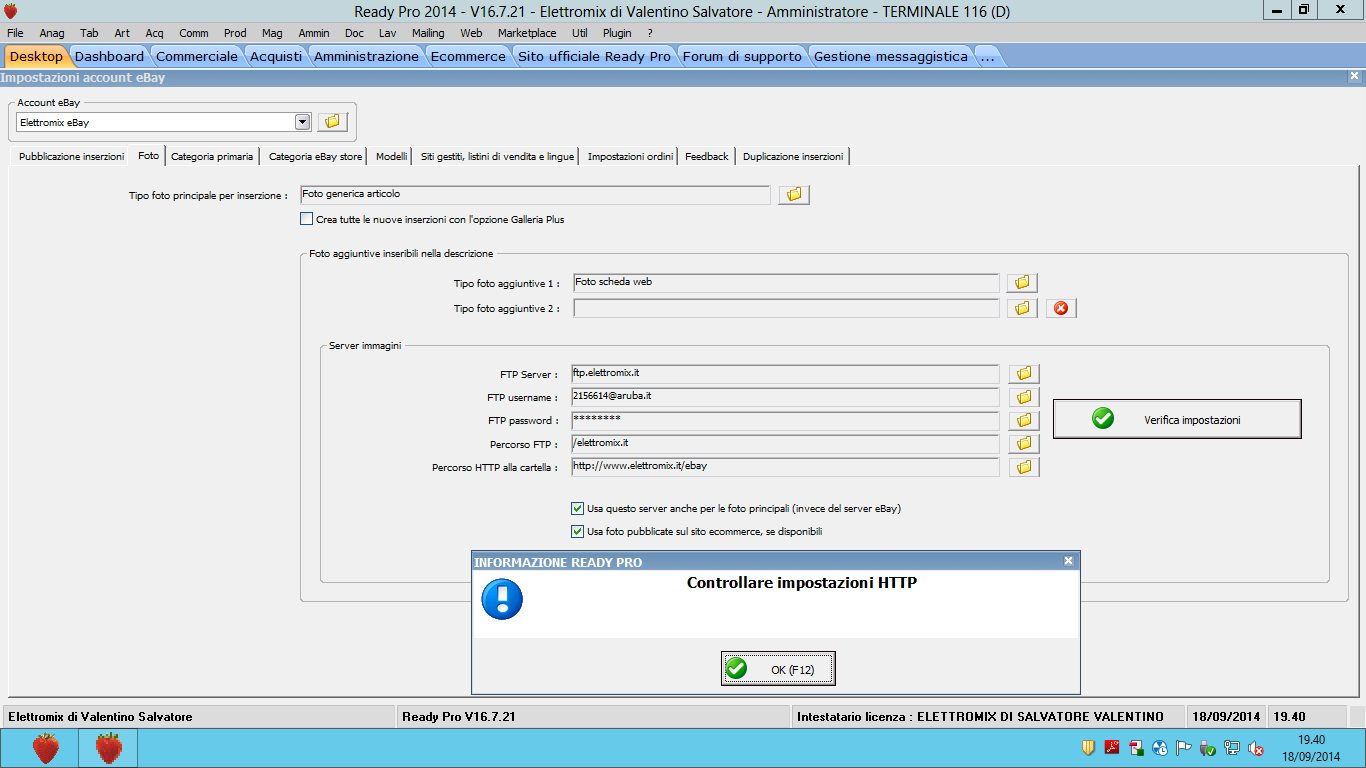Viewport: 1366px width, 768px height.
Task: Open the Marketplace menu
Action: 527,33
